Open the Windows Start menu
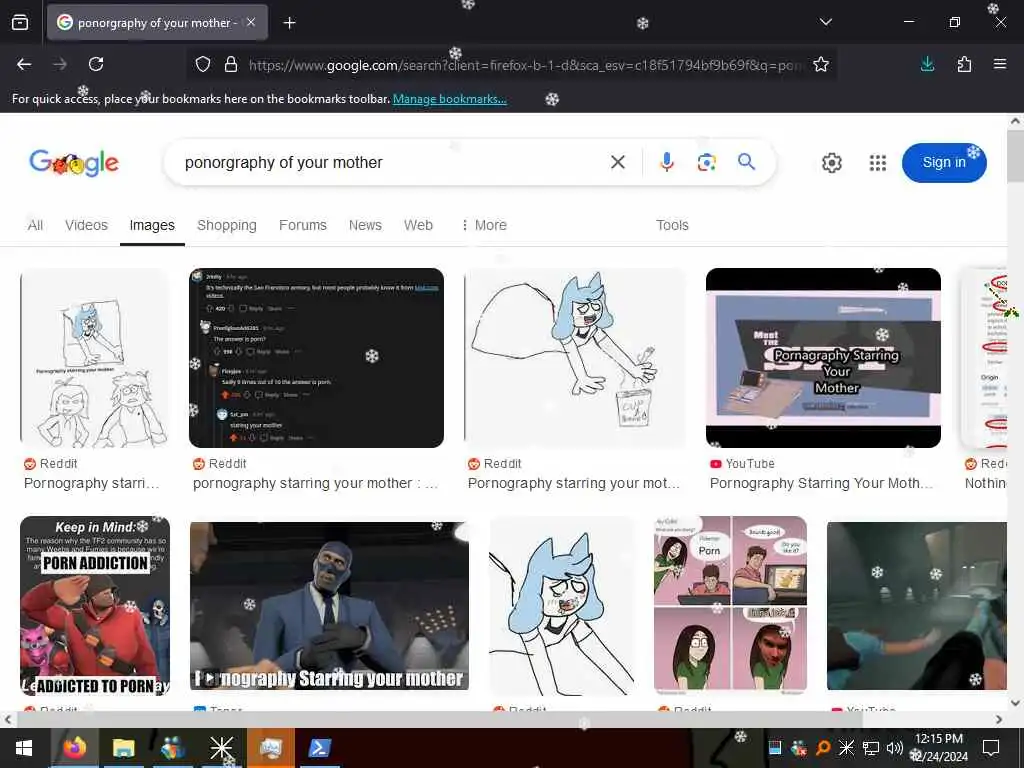Screen dimensions: 1024x768 [x=24, y=748]
